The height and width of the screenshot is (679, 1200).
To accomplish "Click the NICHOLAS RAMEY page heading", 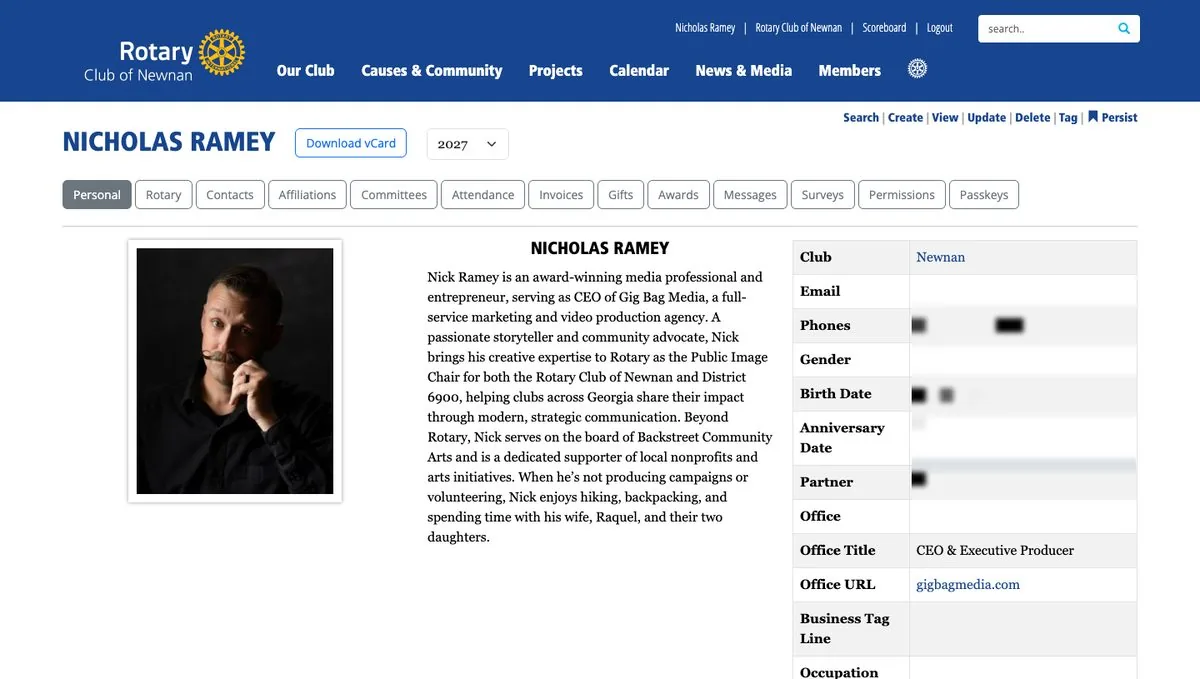I will [x=168, y=142].
